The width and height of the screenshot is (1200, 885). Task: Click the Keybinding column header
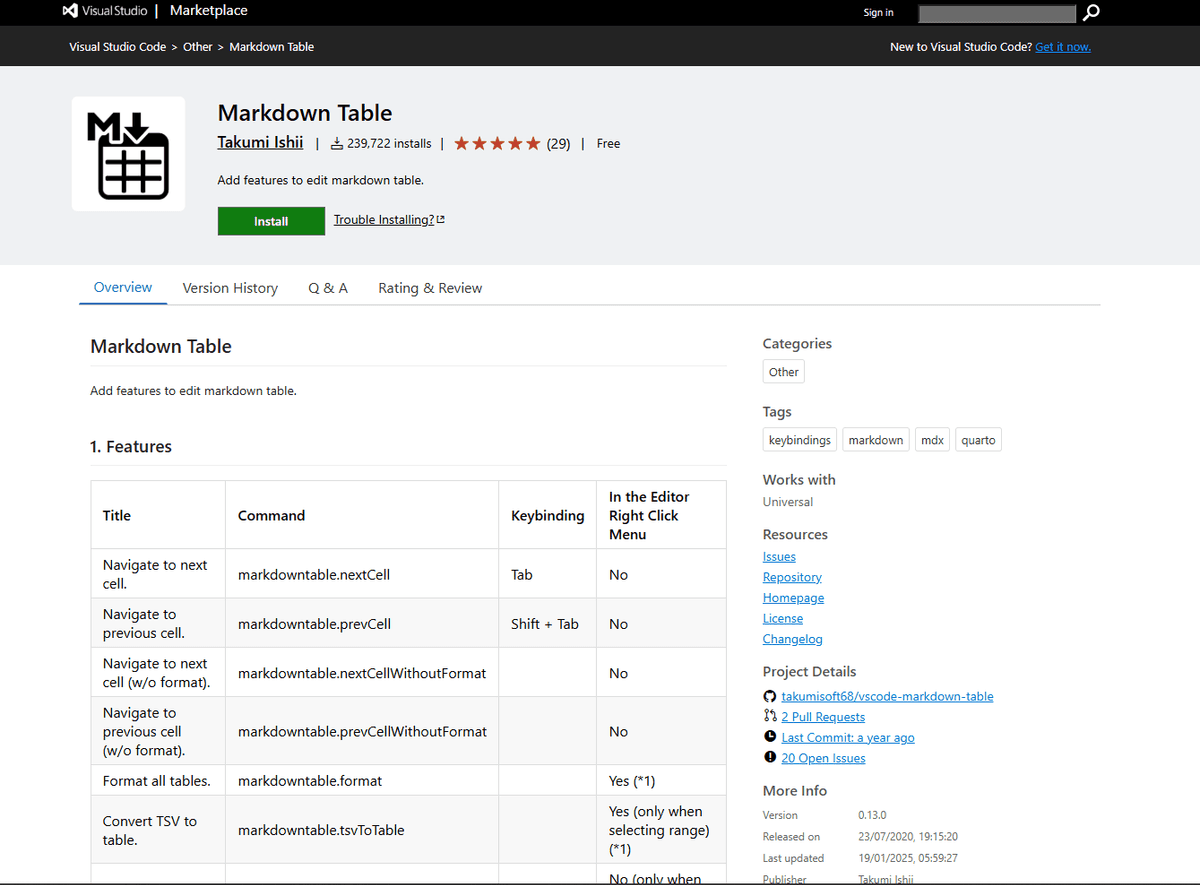pos(548,515)
